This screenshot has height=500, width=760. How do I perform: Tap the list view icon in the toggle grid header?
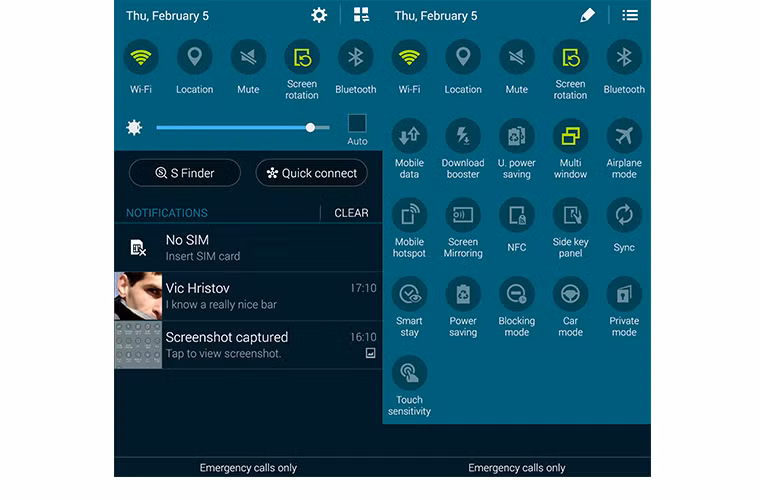tap(630, 16)
